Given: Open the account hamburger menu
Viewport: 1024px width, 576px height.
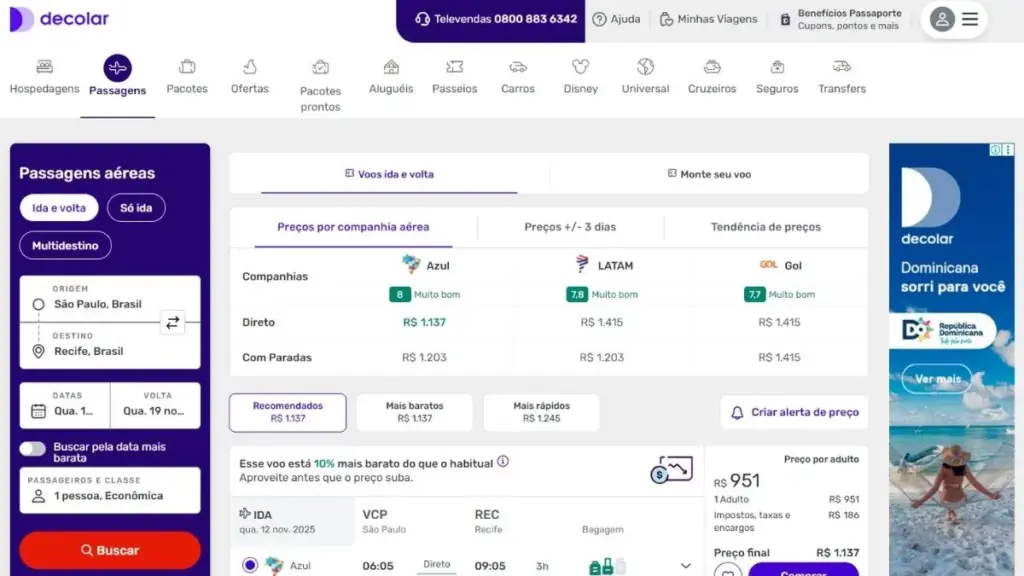Looking at the screenshot, I should click(x=970, y=19).
